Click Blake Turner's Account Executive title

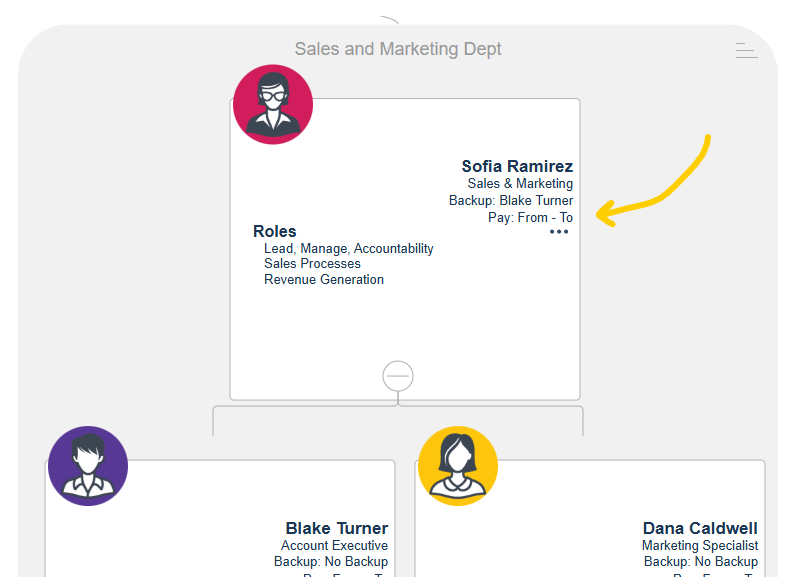pyautogui.click(x=334, y=546)
